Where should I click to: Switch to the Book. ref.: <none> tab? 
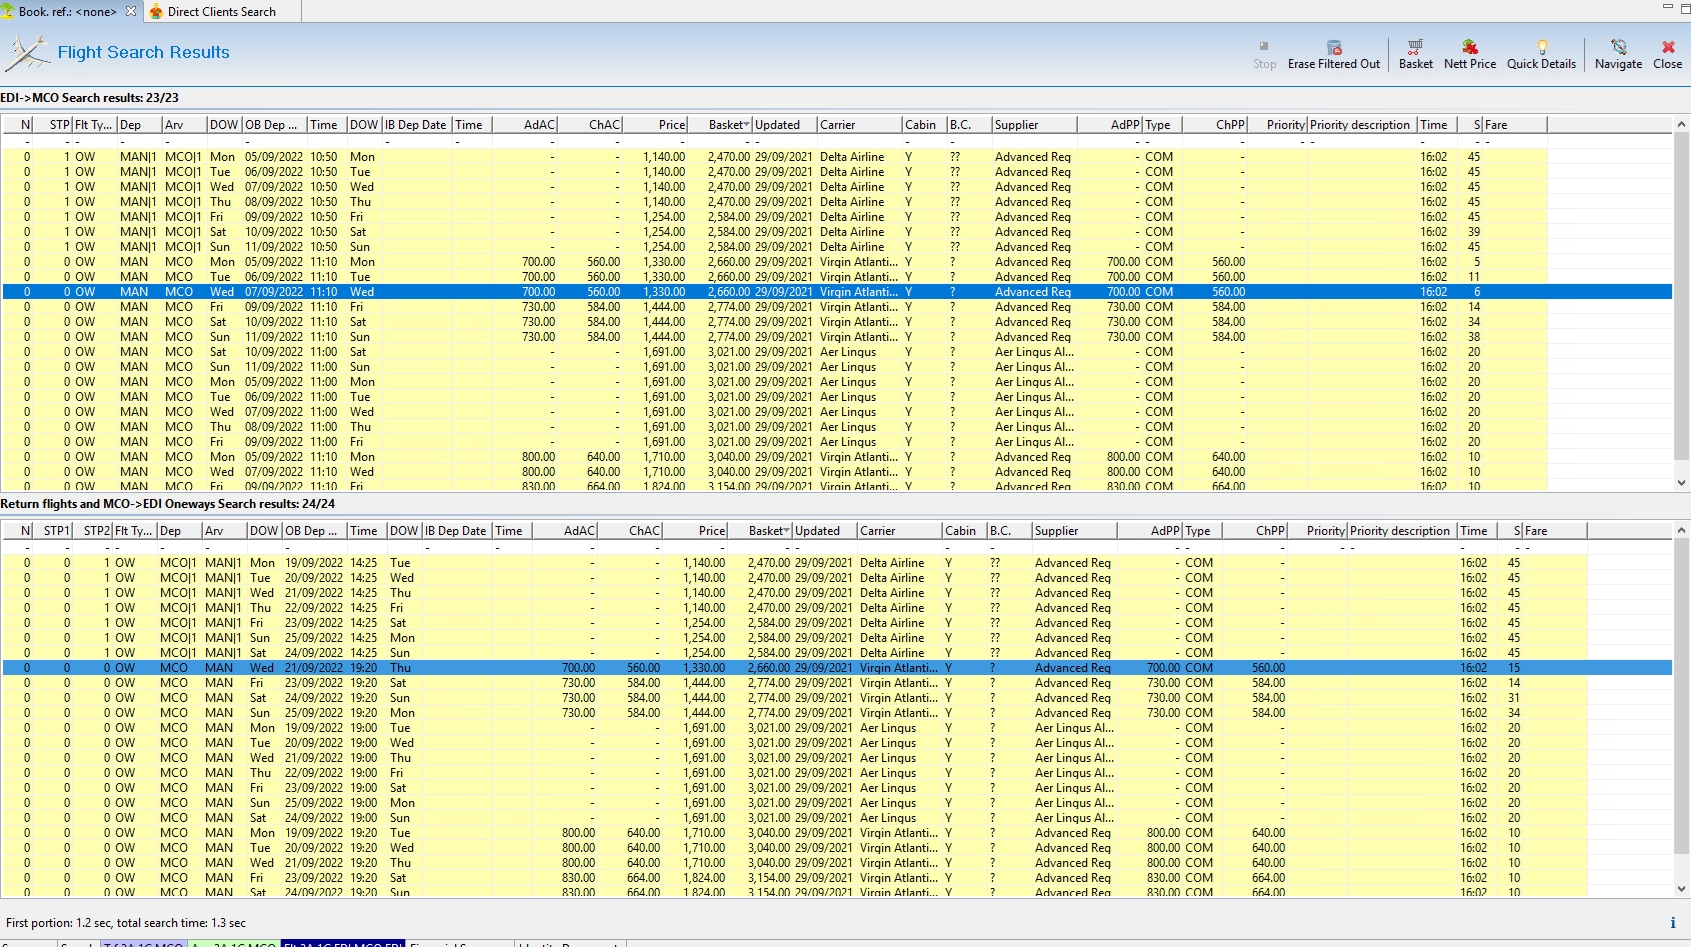pos(66,12)
